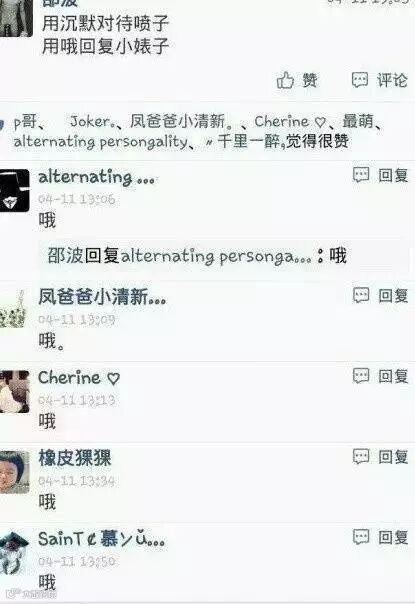Image resolution: width=415 pixels, height=604 pixels.
Task: Select 邵波's reply to alternating personga
Action: click(x=197, y=256)
